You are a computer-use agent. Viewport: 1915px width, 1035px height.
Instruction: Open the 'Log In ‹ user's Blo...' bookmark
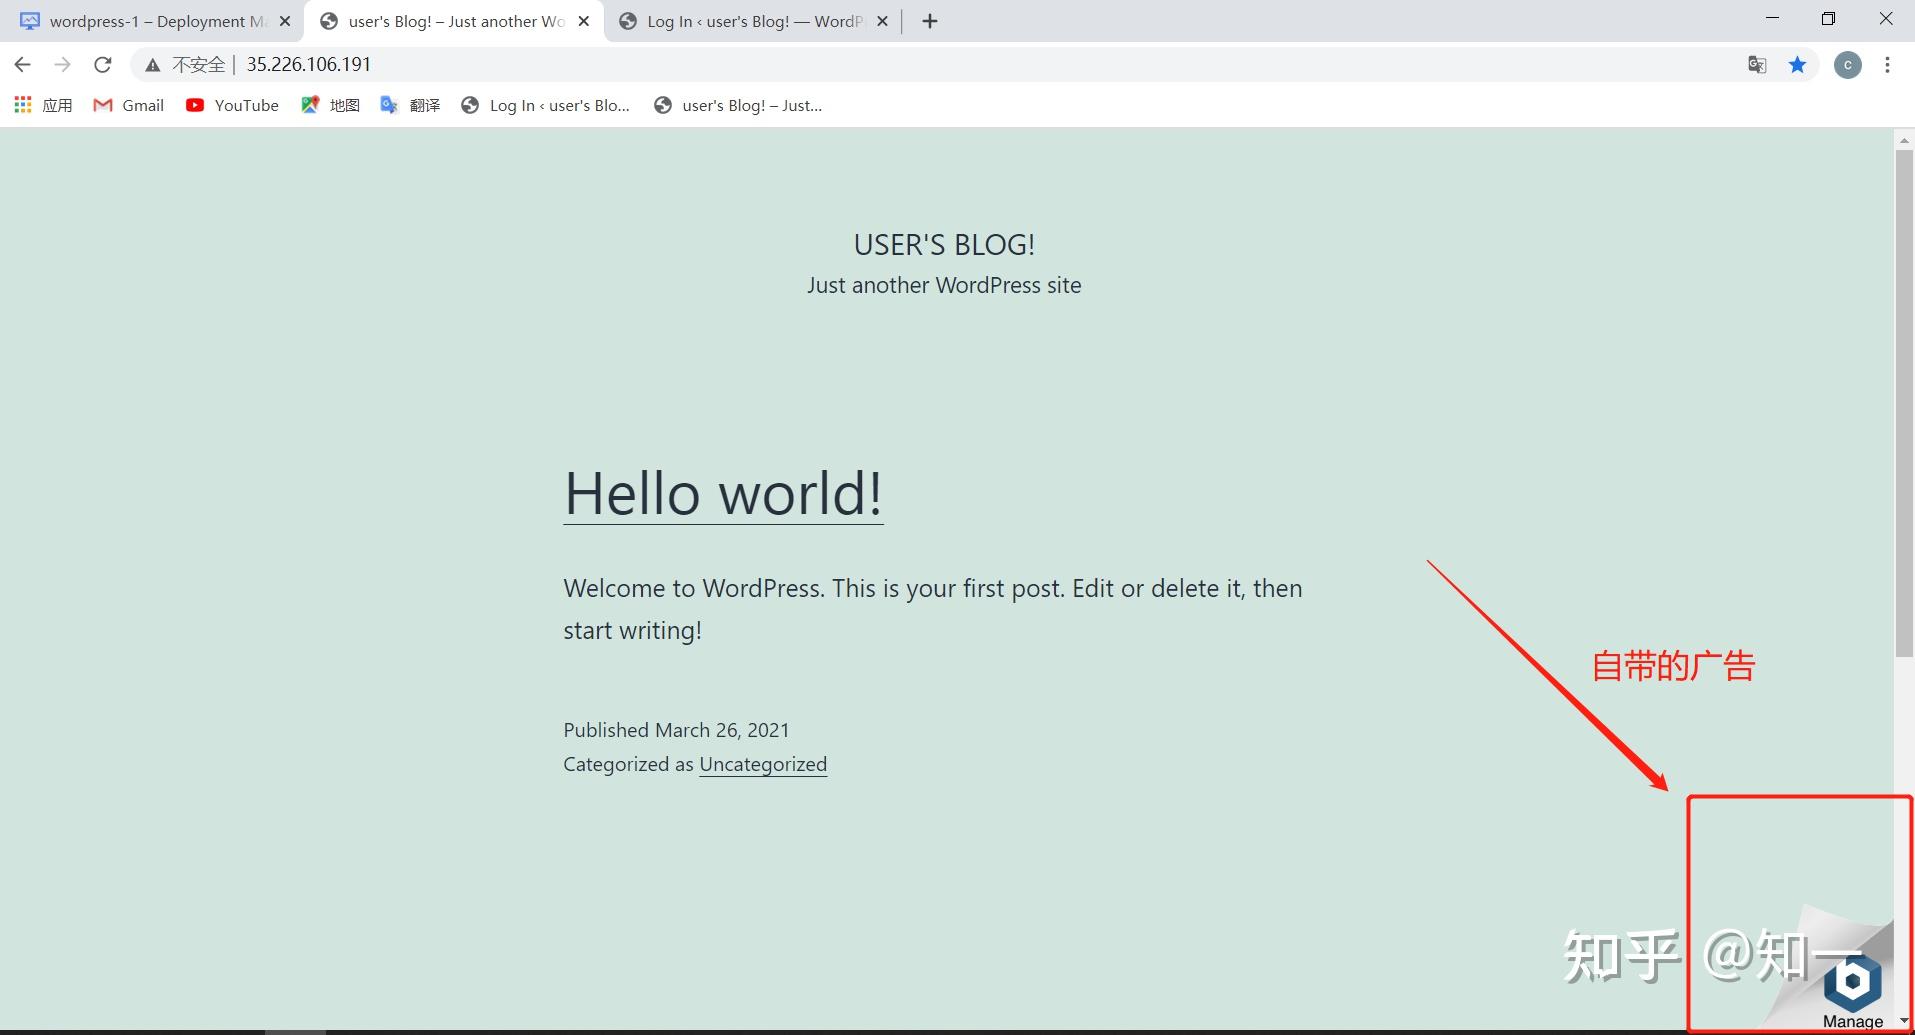click(x=545, y=105)
